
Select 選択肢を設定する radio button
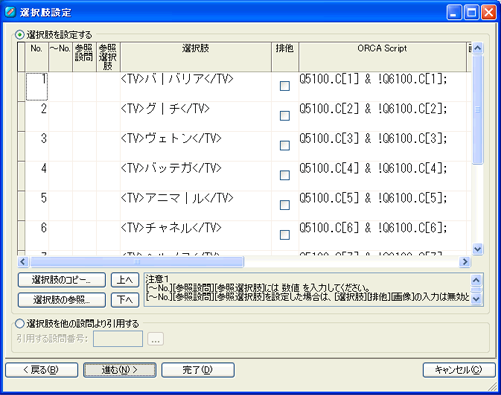coord(20,35)
